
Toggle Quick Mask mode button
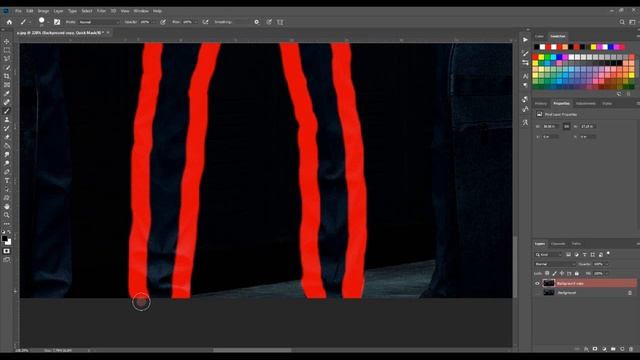(x=7, y=251)
